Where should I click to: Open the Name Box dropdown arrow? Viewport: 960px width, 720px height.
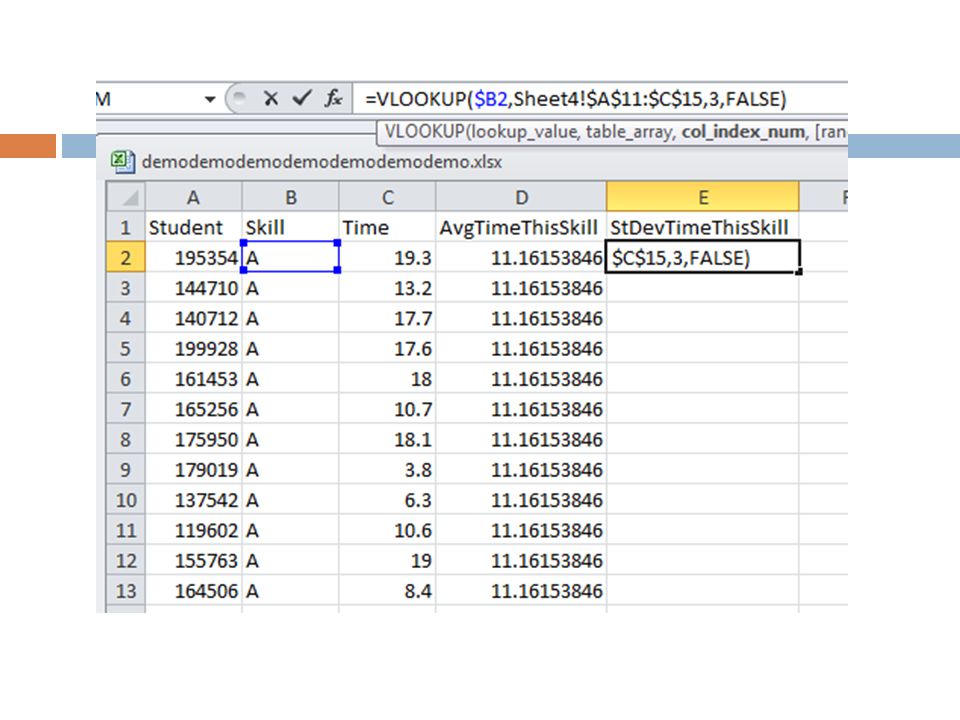coord(210,99)
